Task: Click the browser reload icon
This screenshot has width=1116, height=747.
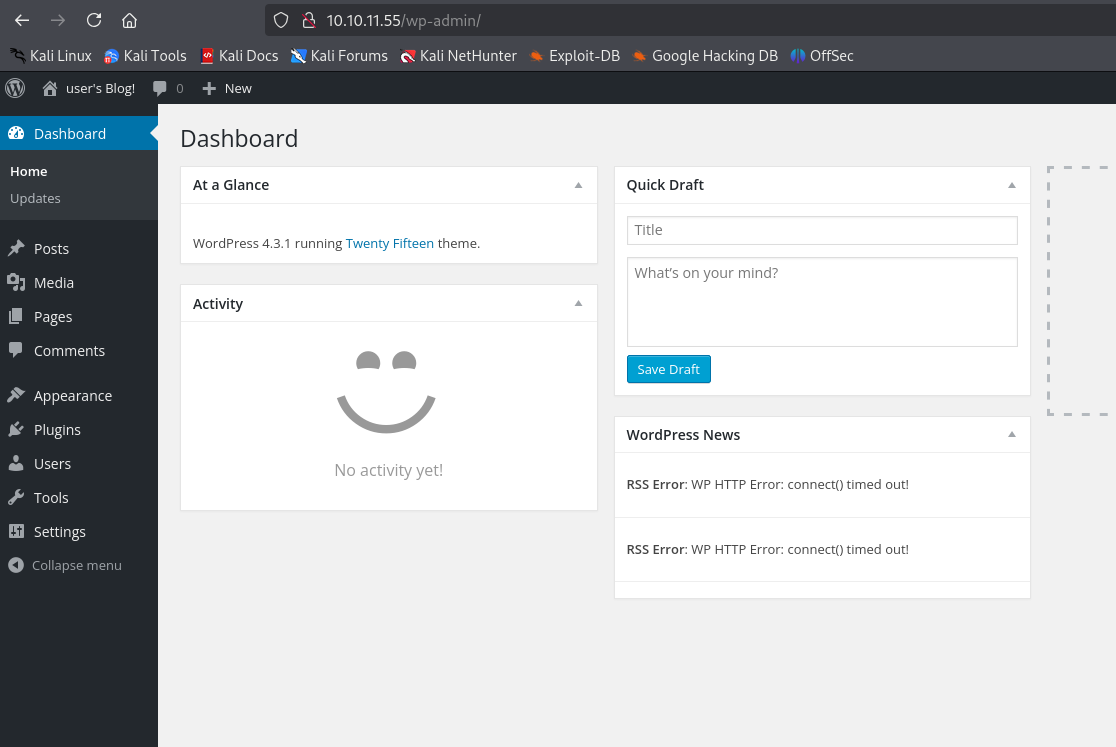Action: [x=94, y=20]
